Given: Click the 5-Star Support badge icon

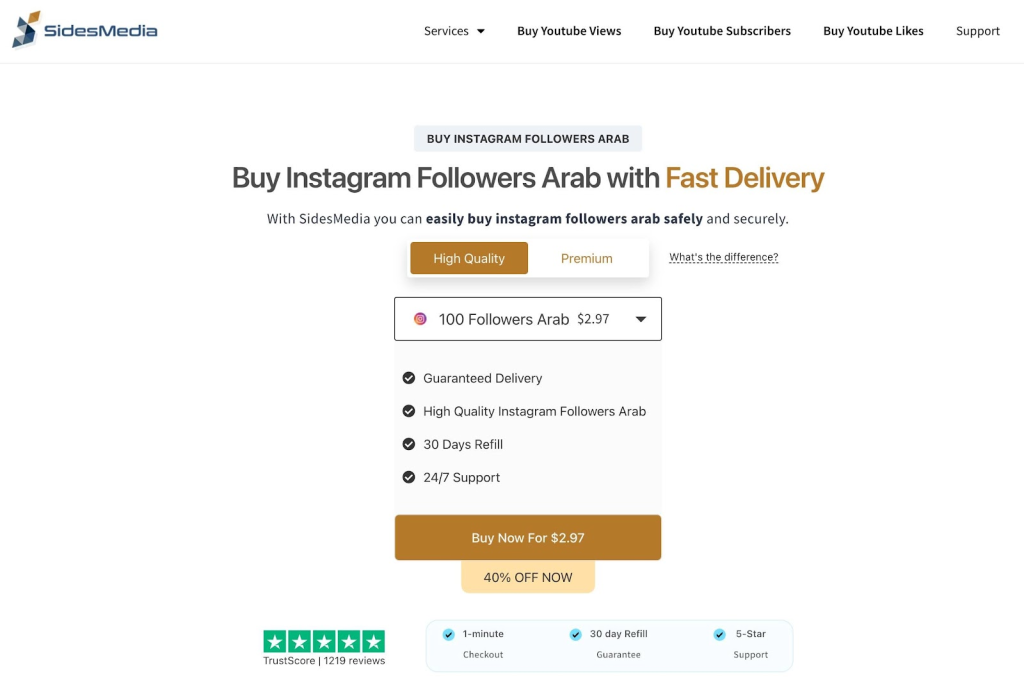Looking at the screenshot, I should (x=720, y=634).
